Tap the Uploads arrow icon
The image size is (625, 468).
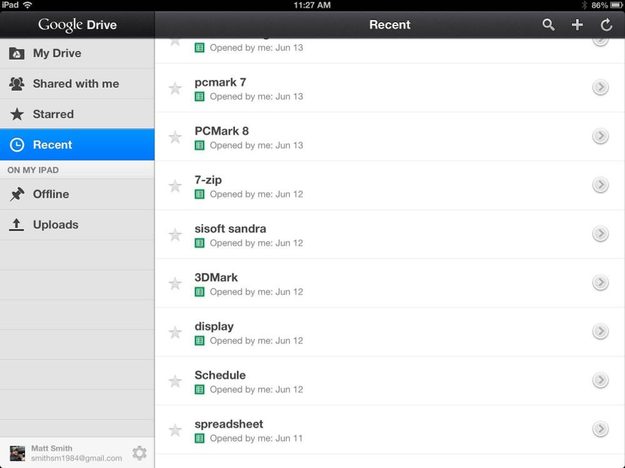point(16,225)
